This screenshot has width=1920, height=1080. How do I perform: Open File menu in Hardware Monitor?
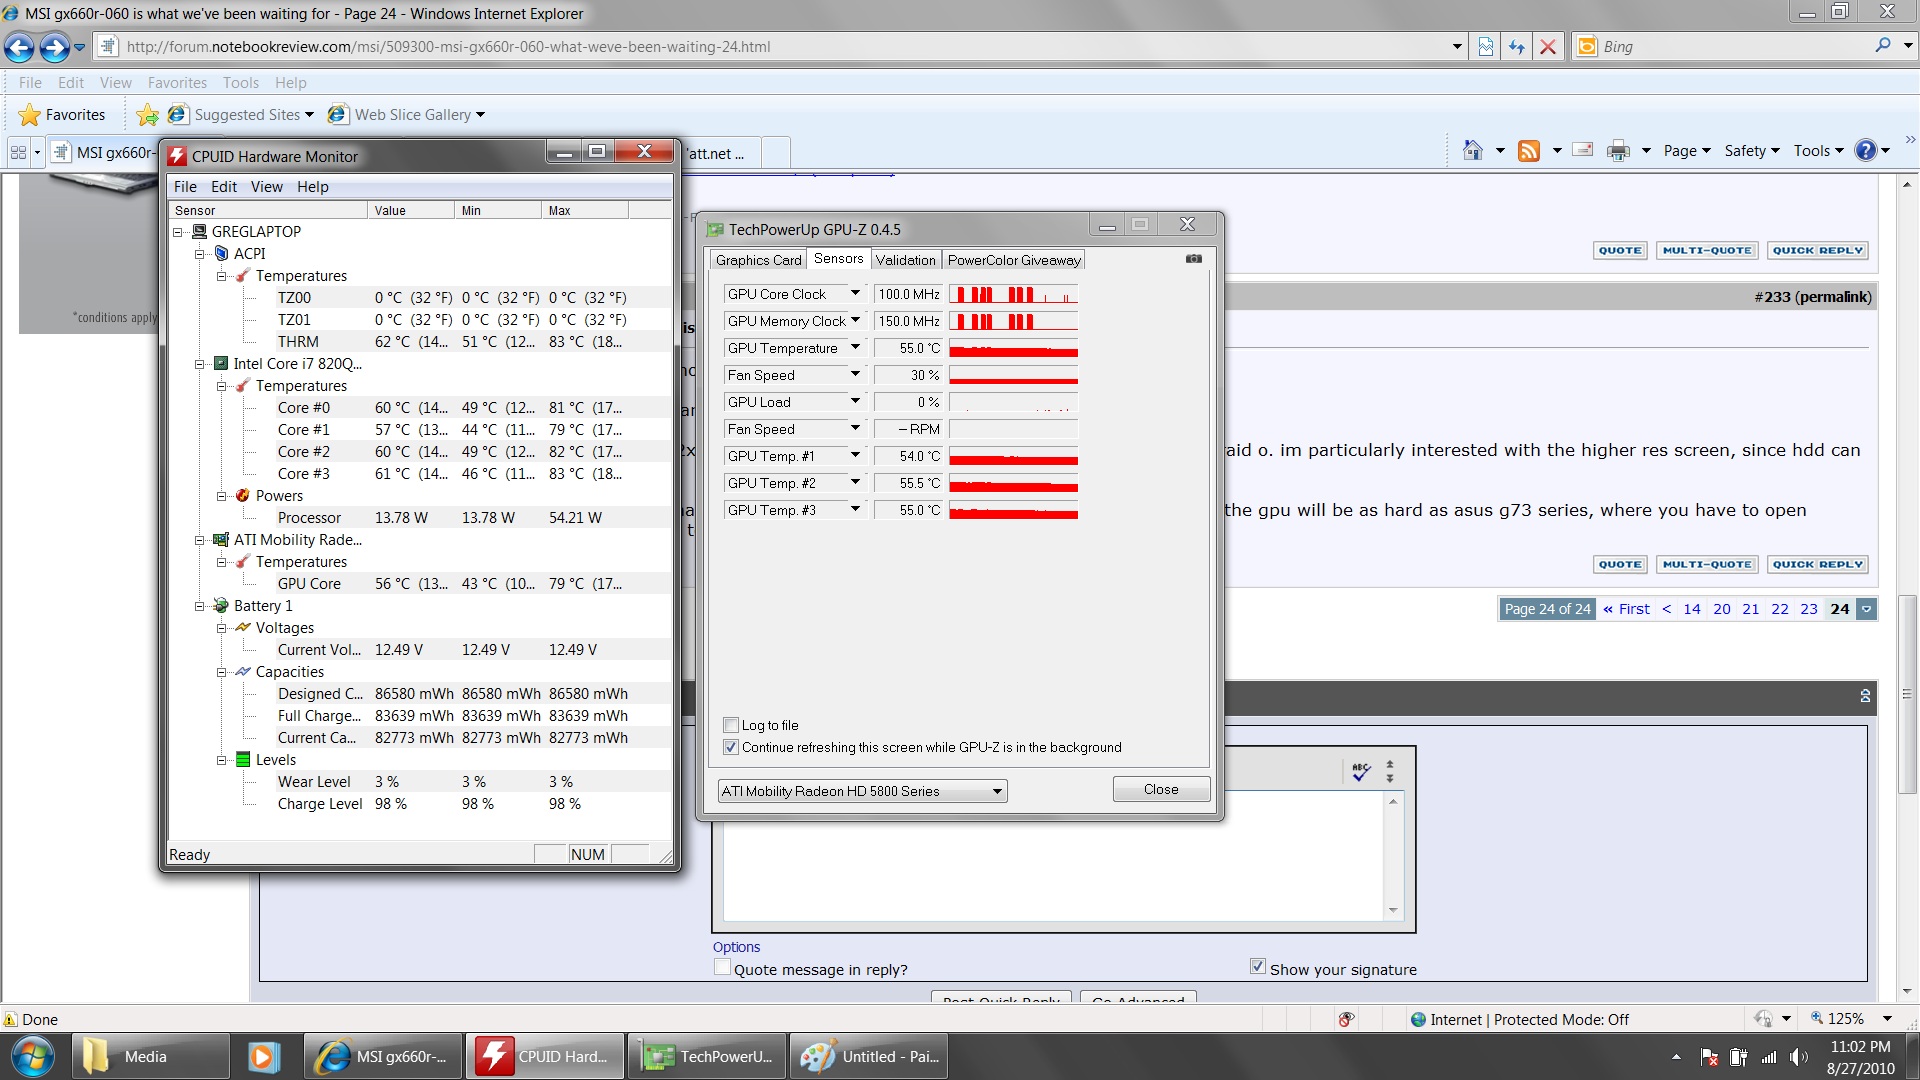tap(185, 187)
